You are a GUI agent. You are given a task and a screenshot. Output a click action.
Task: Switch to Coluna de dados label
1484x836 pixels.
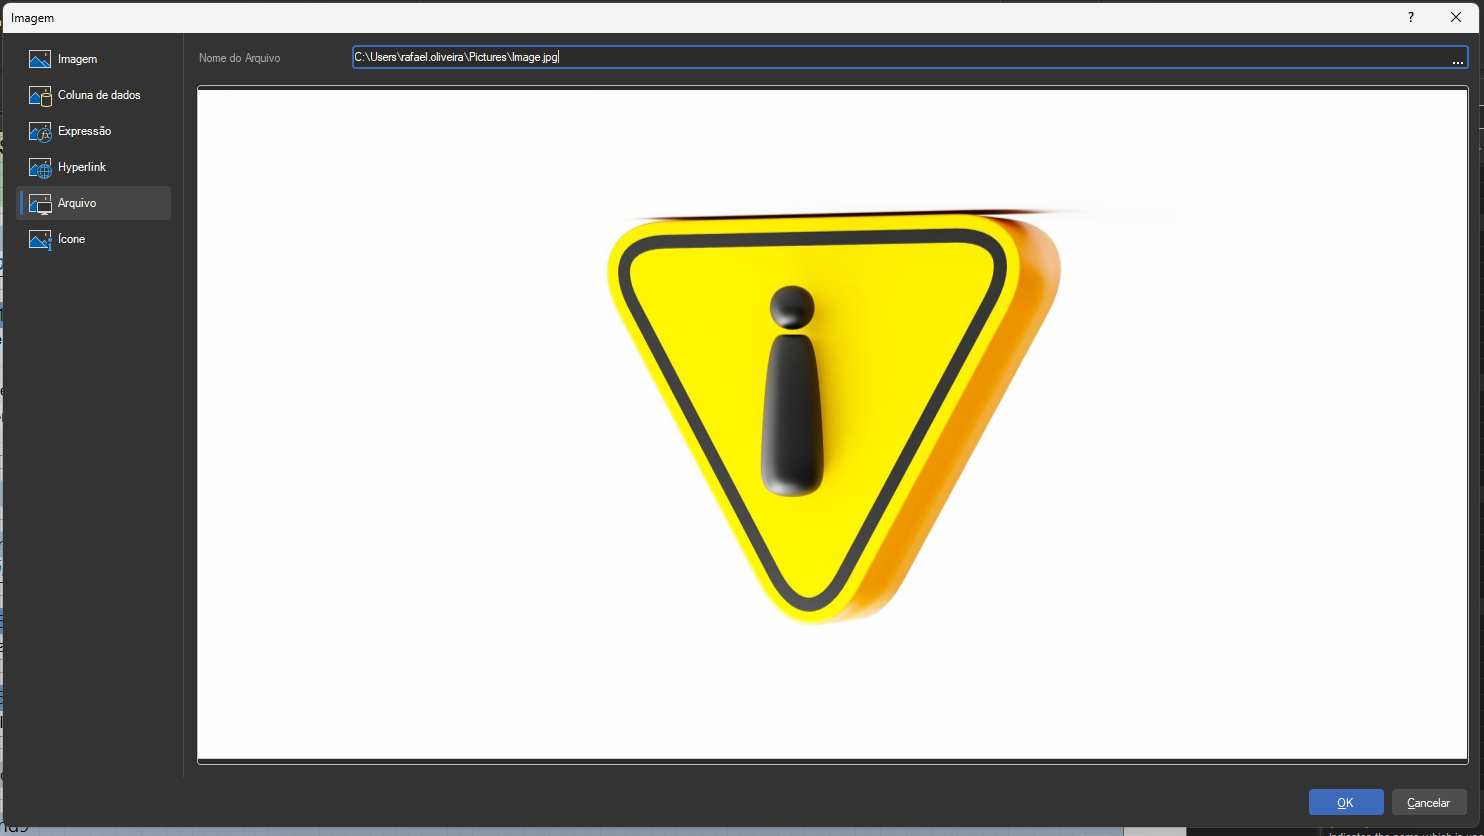(99, 95)
